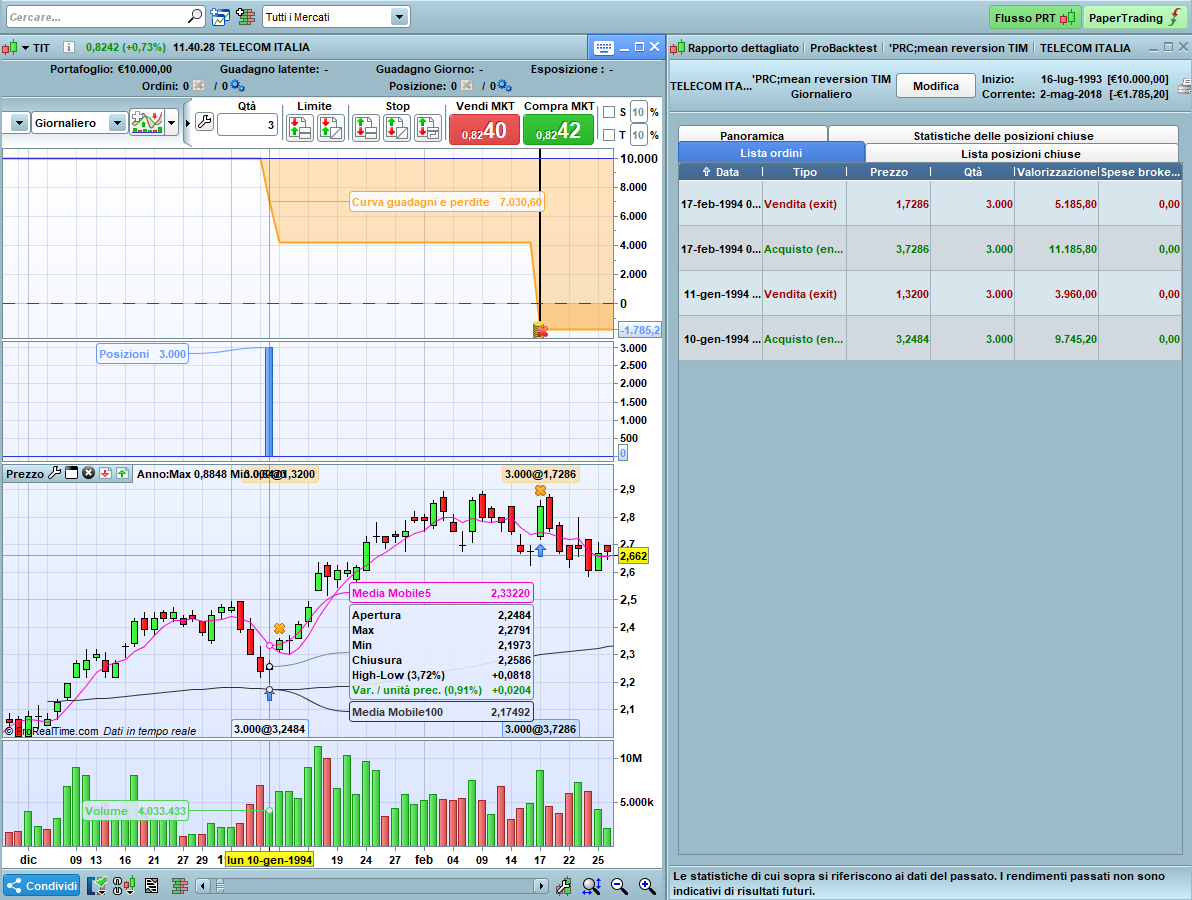Collapse the order toolbar triangle
The image size is (1192, 900).
pos(188,122)
